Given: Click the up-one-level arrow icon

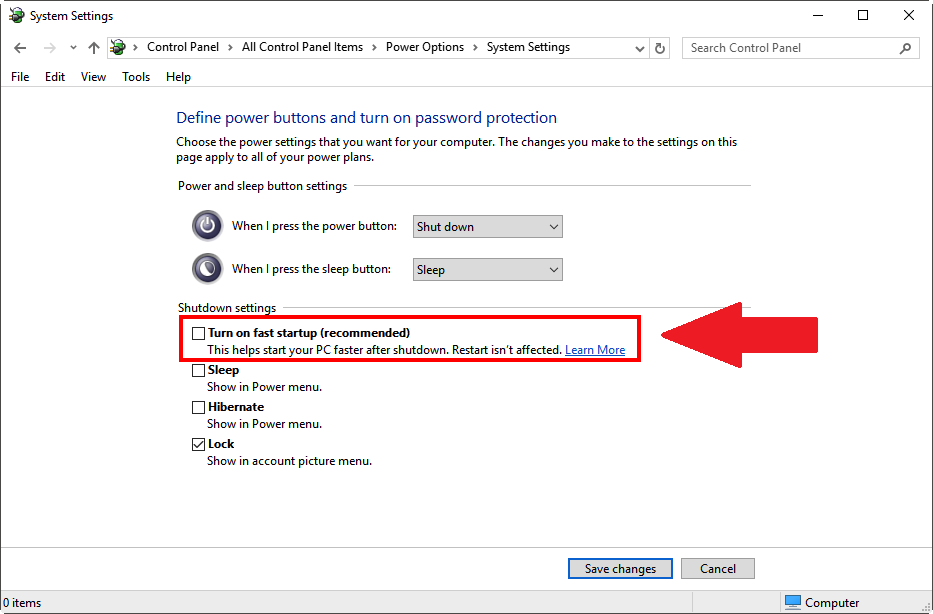Looking at the screenshot, I should [x=94, y=48].
